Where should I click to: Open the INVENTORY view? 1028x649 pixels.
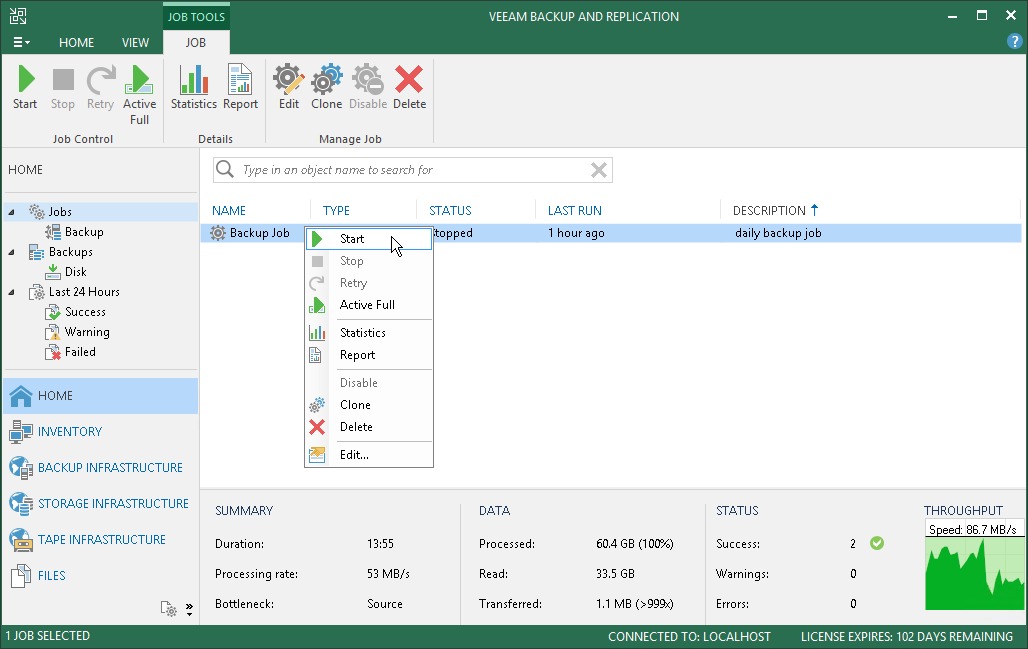coord(101,432)
